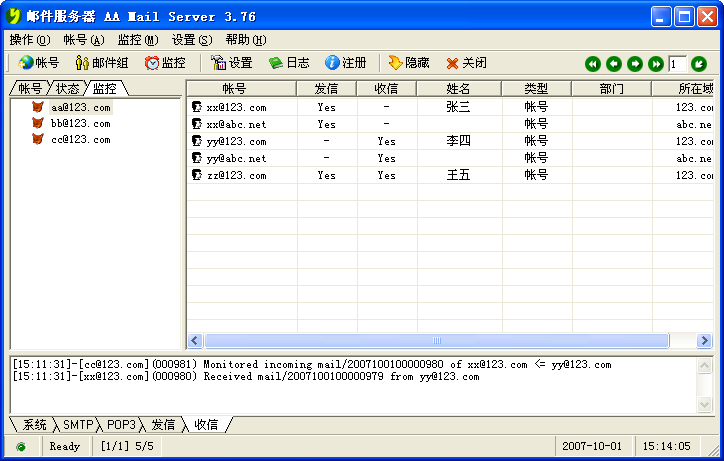724x461 pixels.
Task: Click the log pane scroll up arrow
Action: pos(704,366)
